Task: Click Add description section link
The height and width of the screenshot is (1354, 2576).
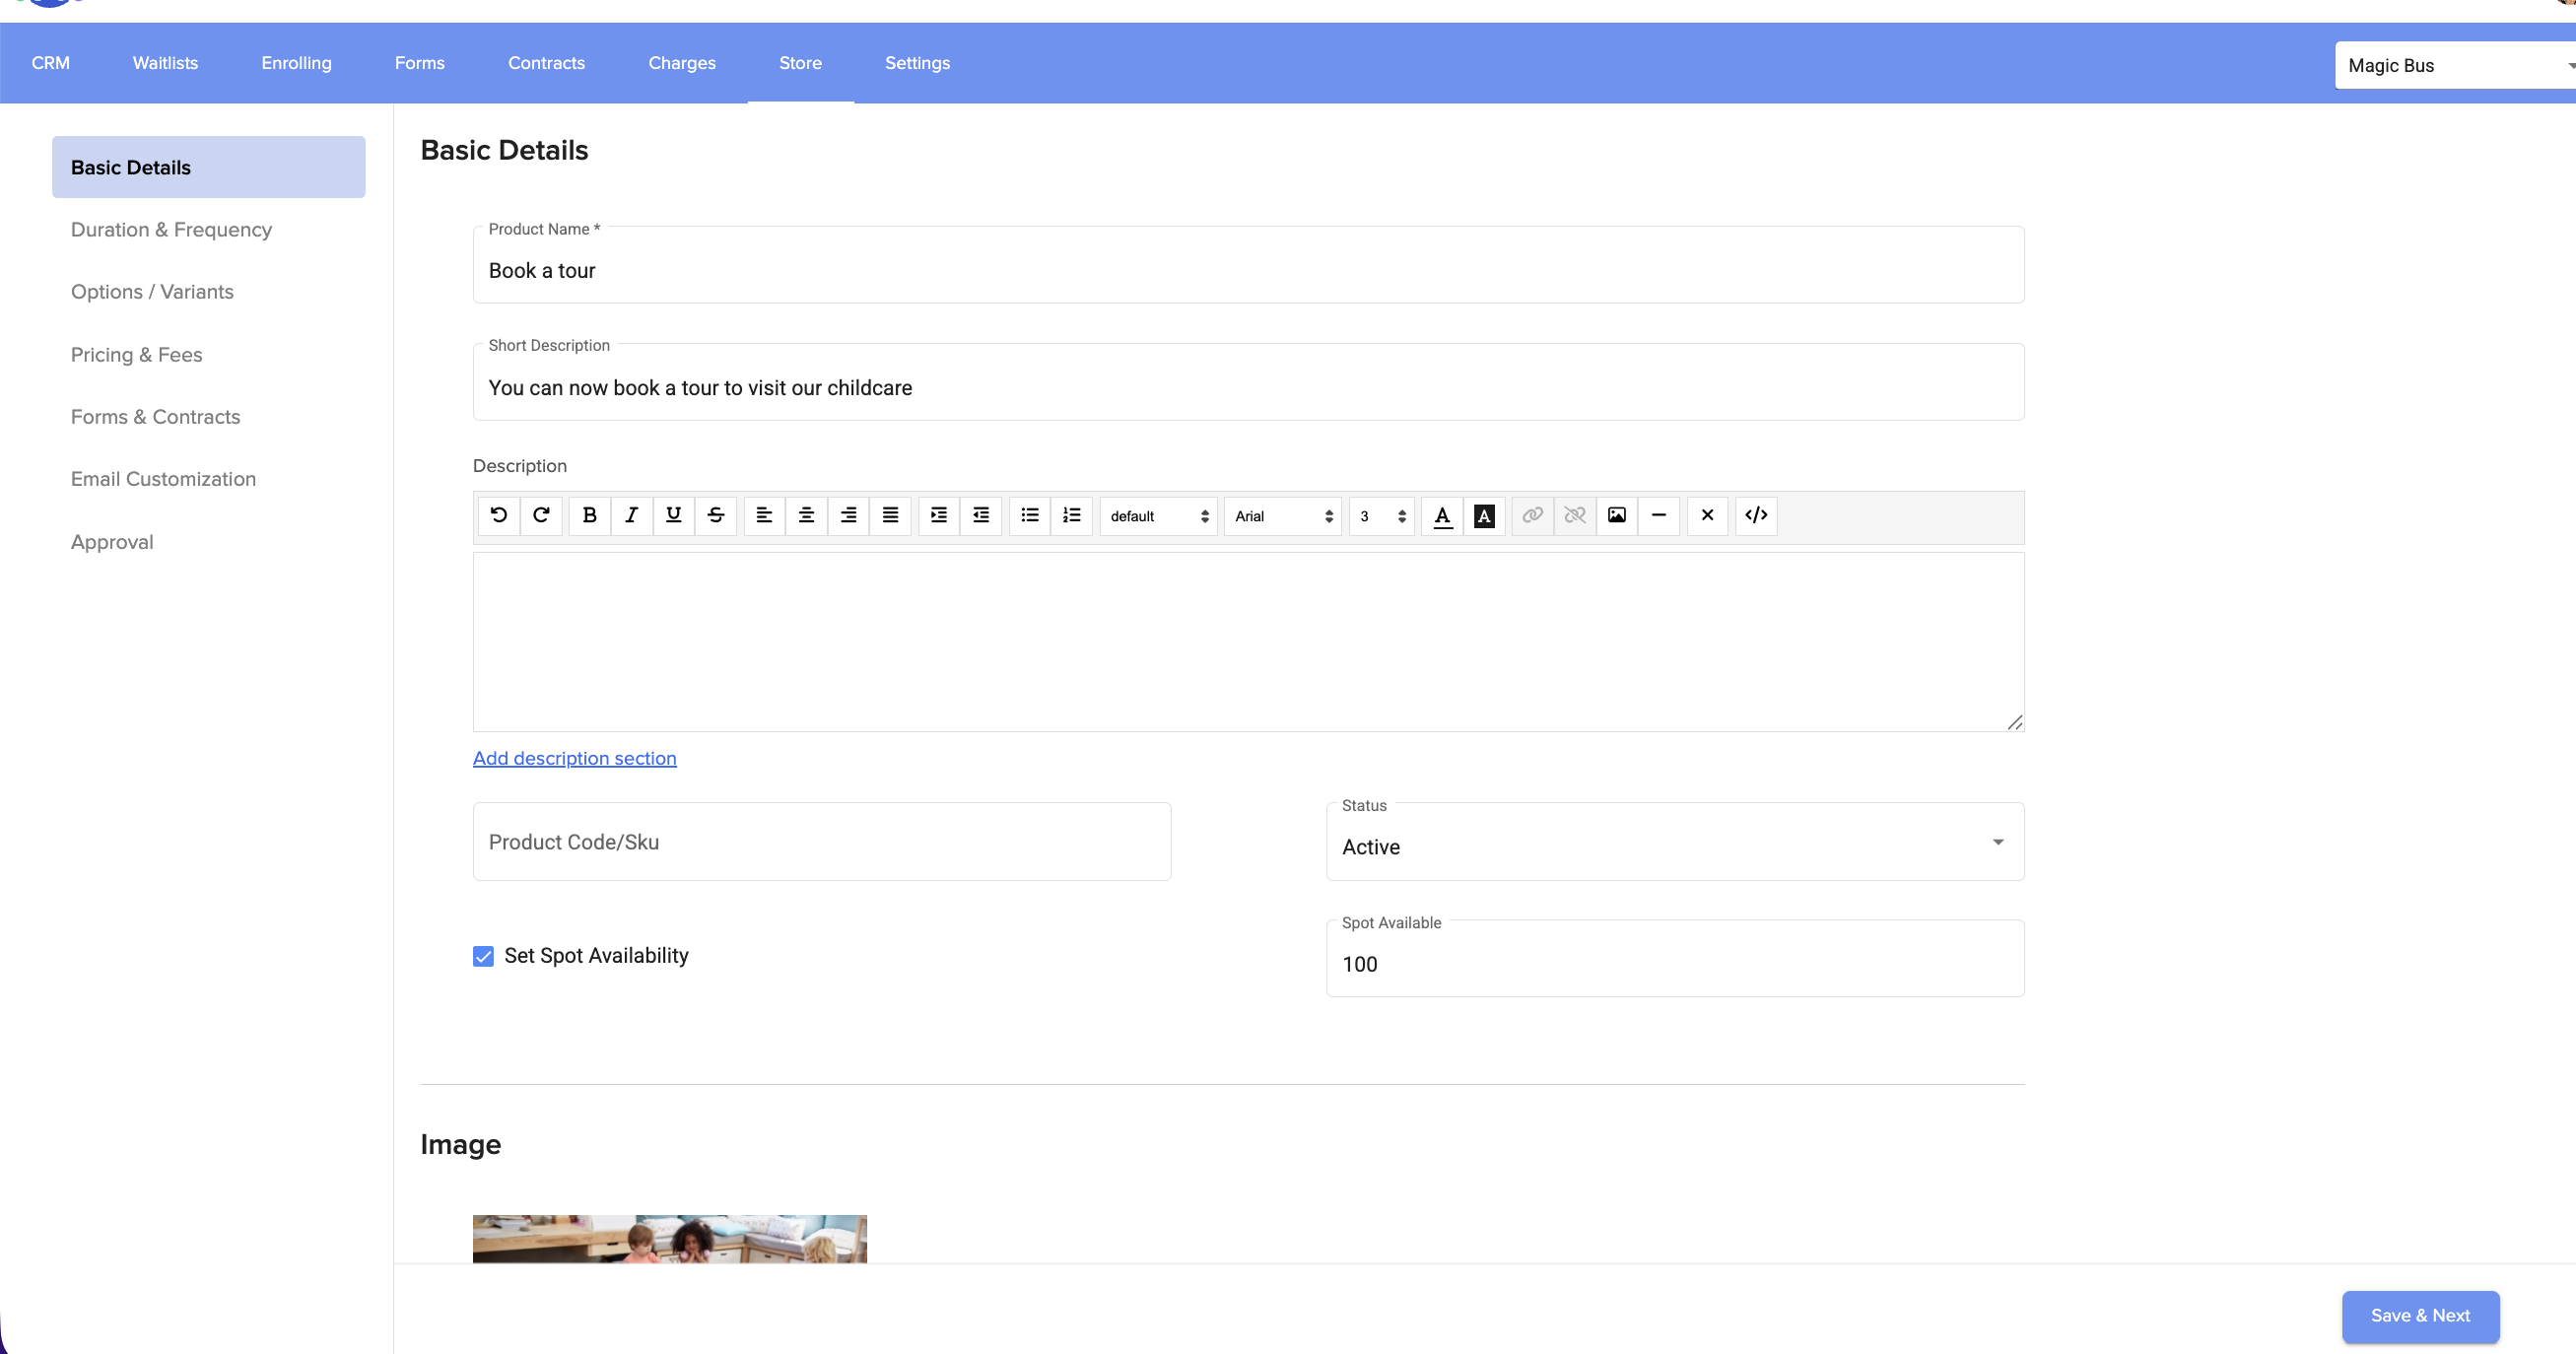Action: (x=574, y=758)
